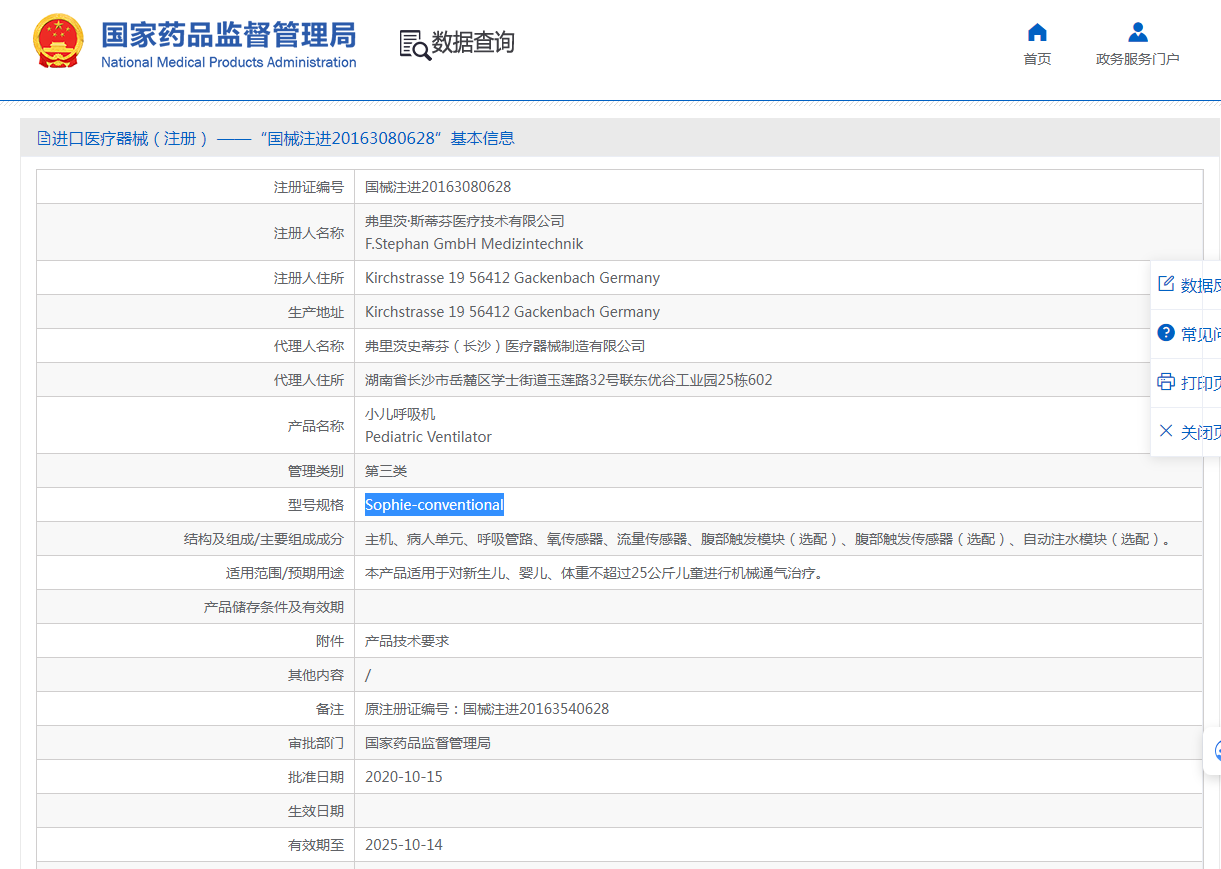Click the 数据查询 heading
The width and height of the screenshot is (1221, 869).
click(473, 43)
